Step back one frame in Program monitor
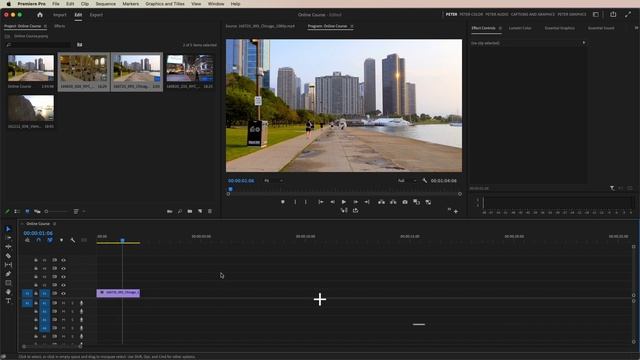640x360 pixels. point(333,202)
